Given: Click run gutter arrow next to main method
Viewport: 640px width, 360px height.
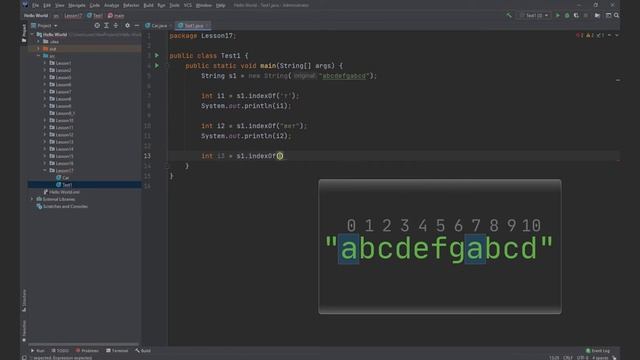Looking at the screenshot, I should tap(156, 65).
